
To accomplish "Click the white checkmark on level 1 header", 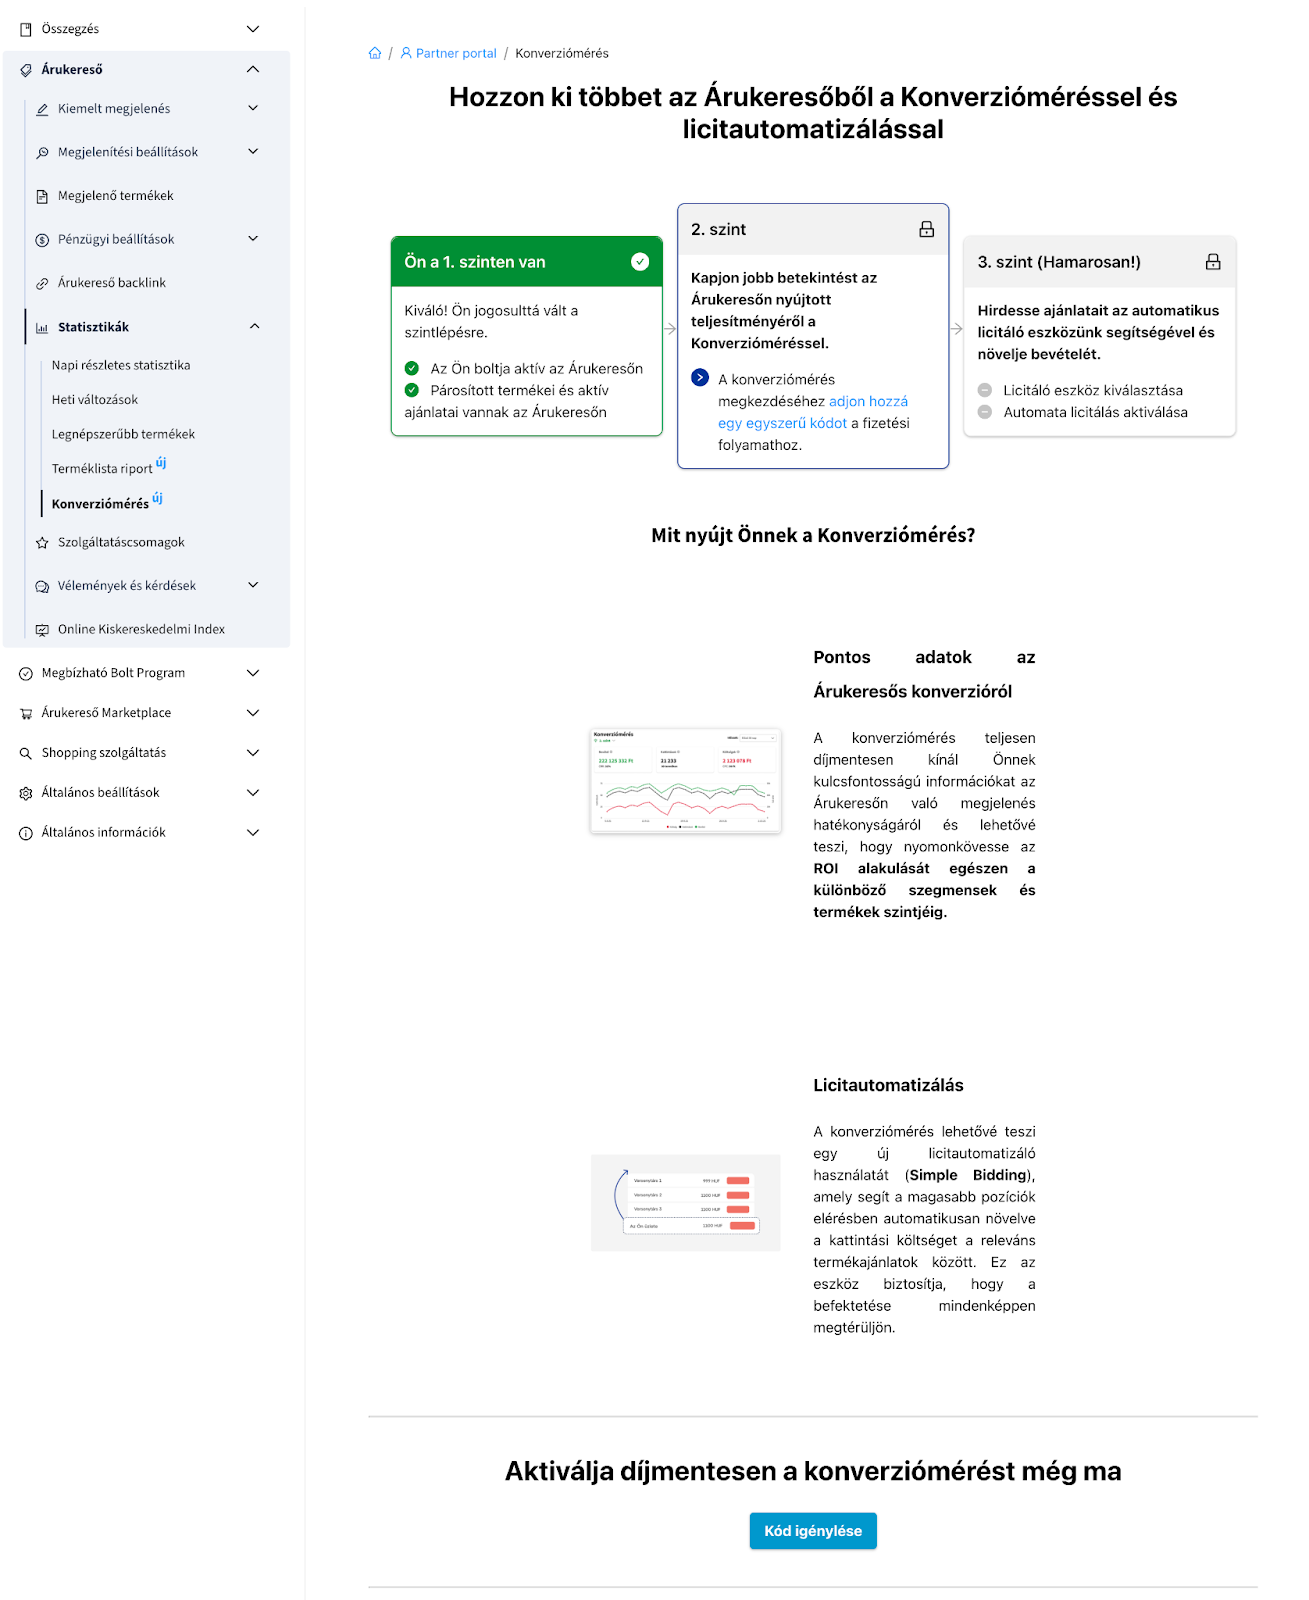I will click(x=640, y=262).
